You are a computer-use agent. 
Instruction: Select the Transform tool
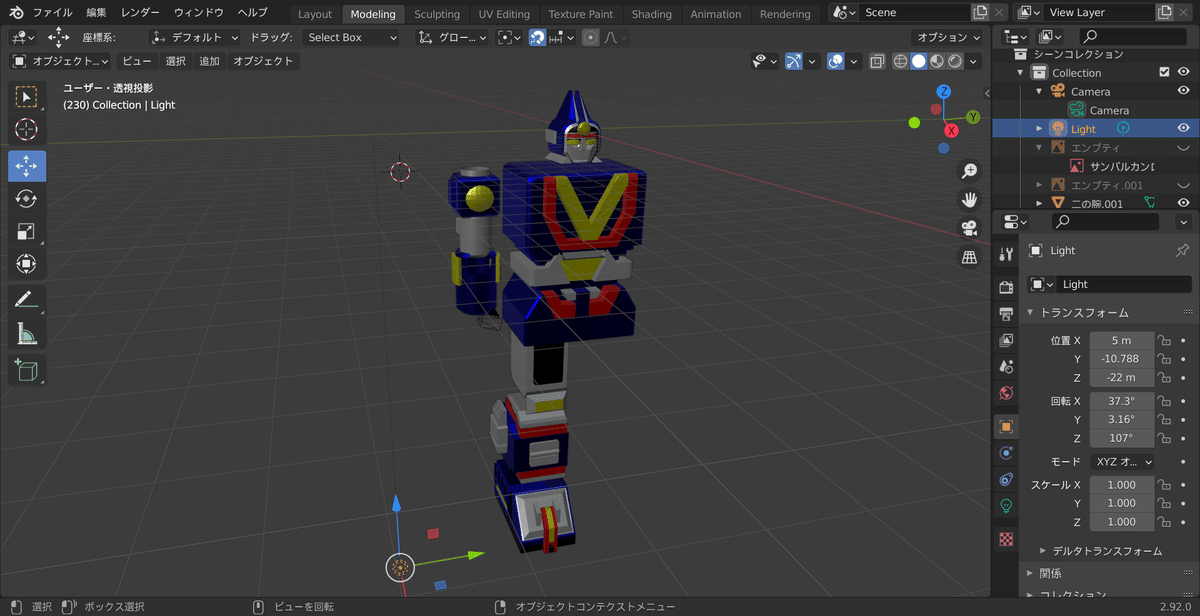click(27, 264)
